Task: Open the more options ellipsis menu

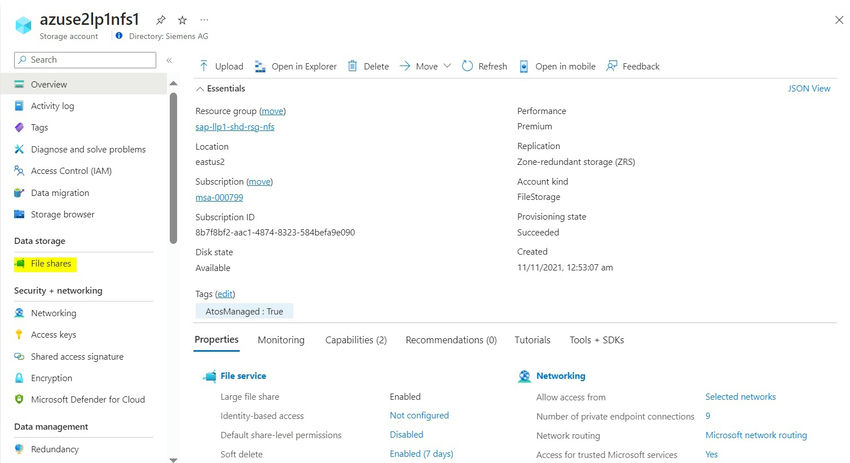Action: click(205, 20)
